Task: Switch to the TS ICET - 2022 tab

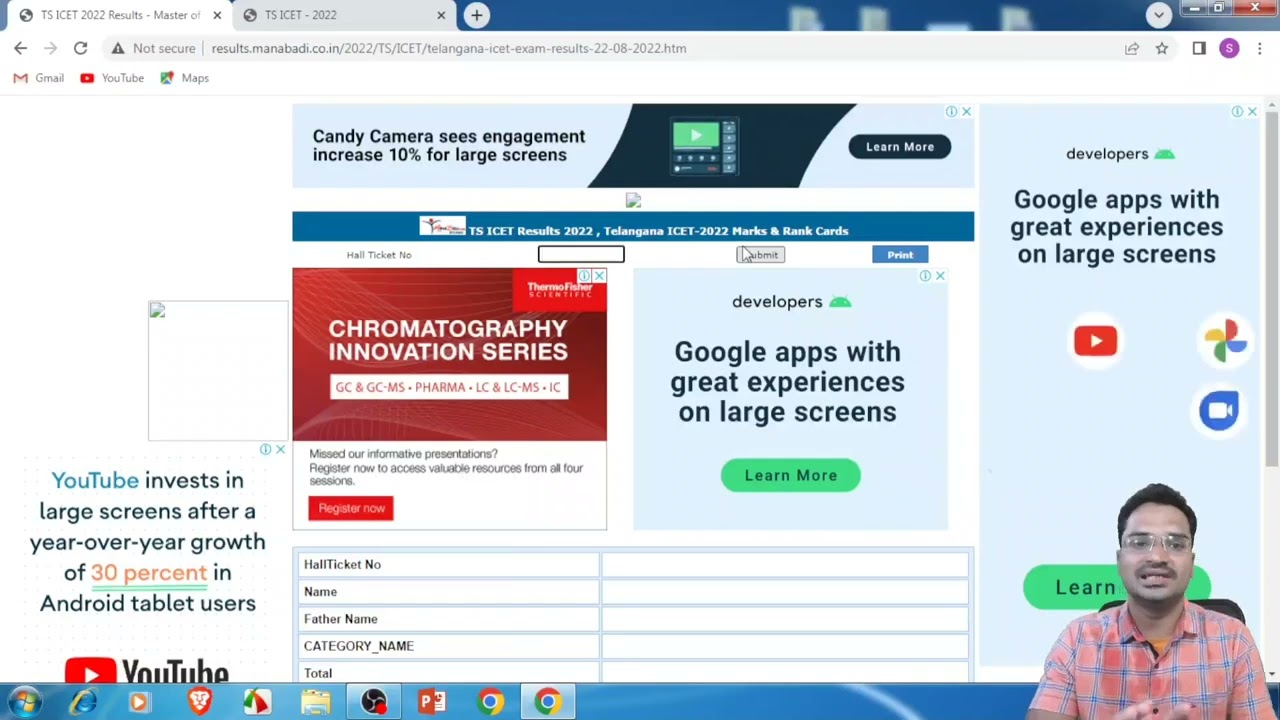Action: [345, 15]
